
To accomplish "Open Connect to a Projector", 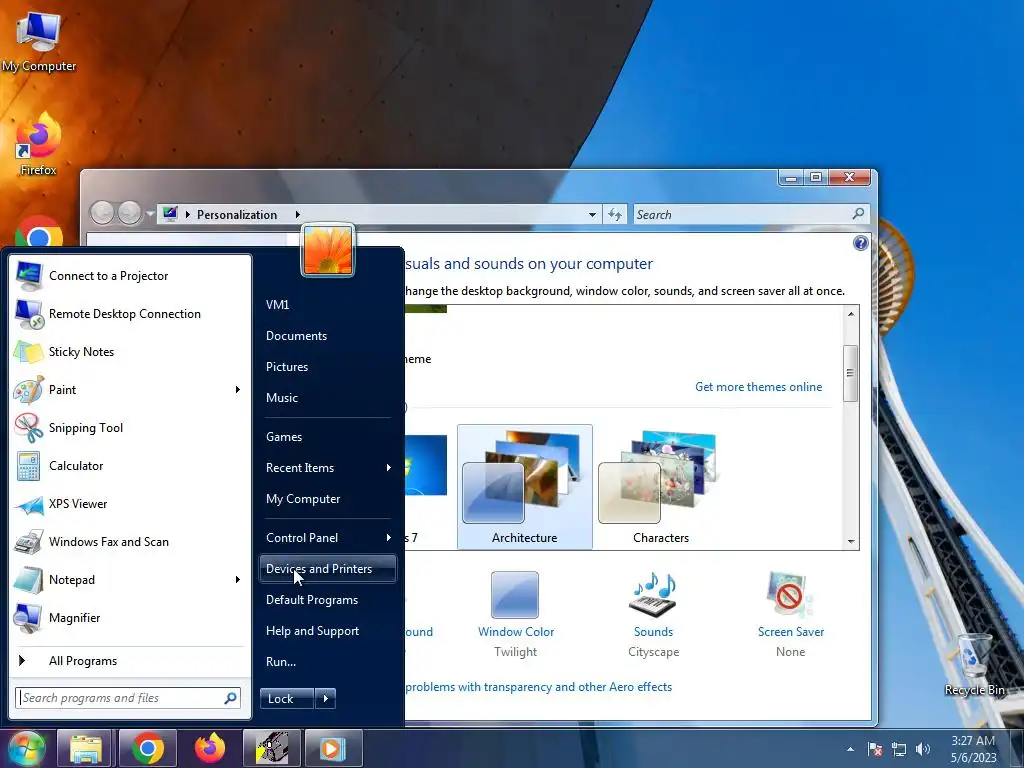I will 129,276.
